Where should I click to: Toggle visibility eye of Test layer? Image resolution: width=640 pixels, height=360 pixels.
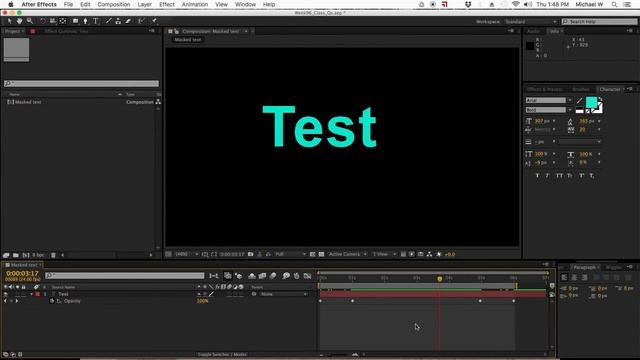click(x=6, y=294)
